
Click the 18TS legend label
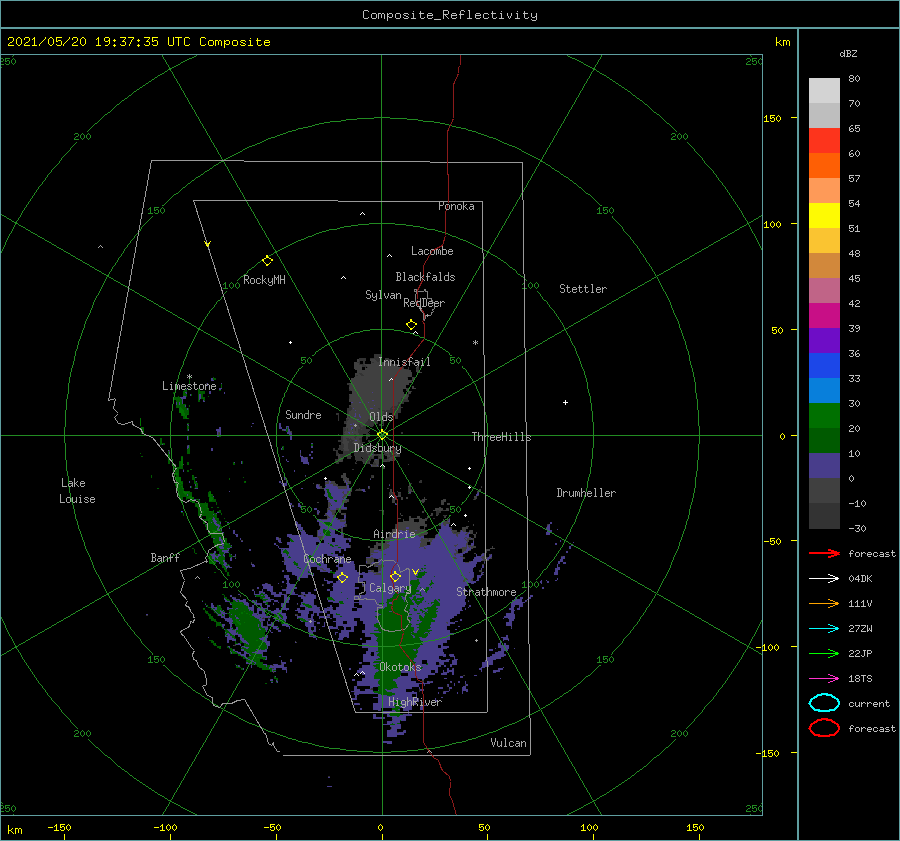point(860,679)
